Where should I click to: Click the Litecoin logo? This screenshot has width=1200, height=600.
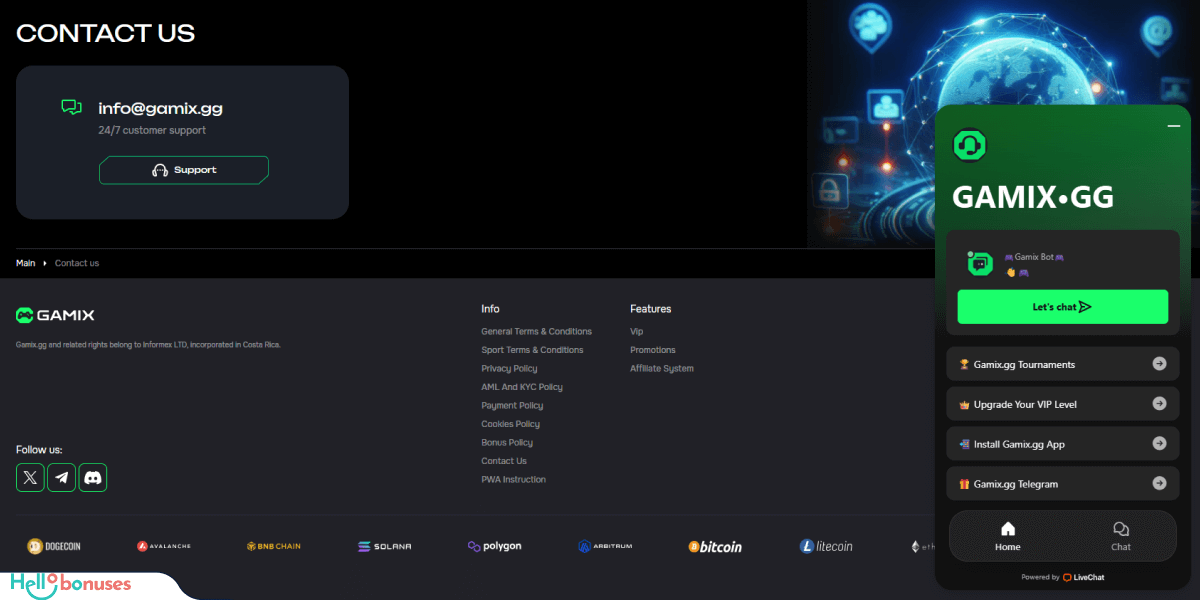click(x=826, y=546)
